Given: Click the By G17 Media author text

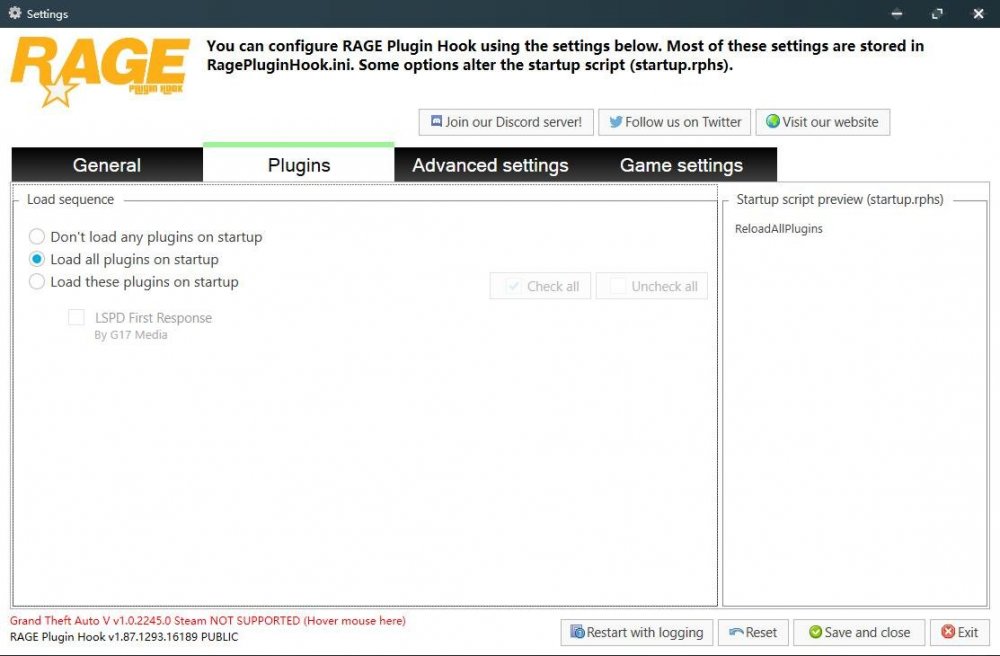Looking at the screenshot, I should [131, 335].
